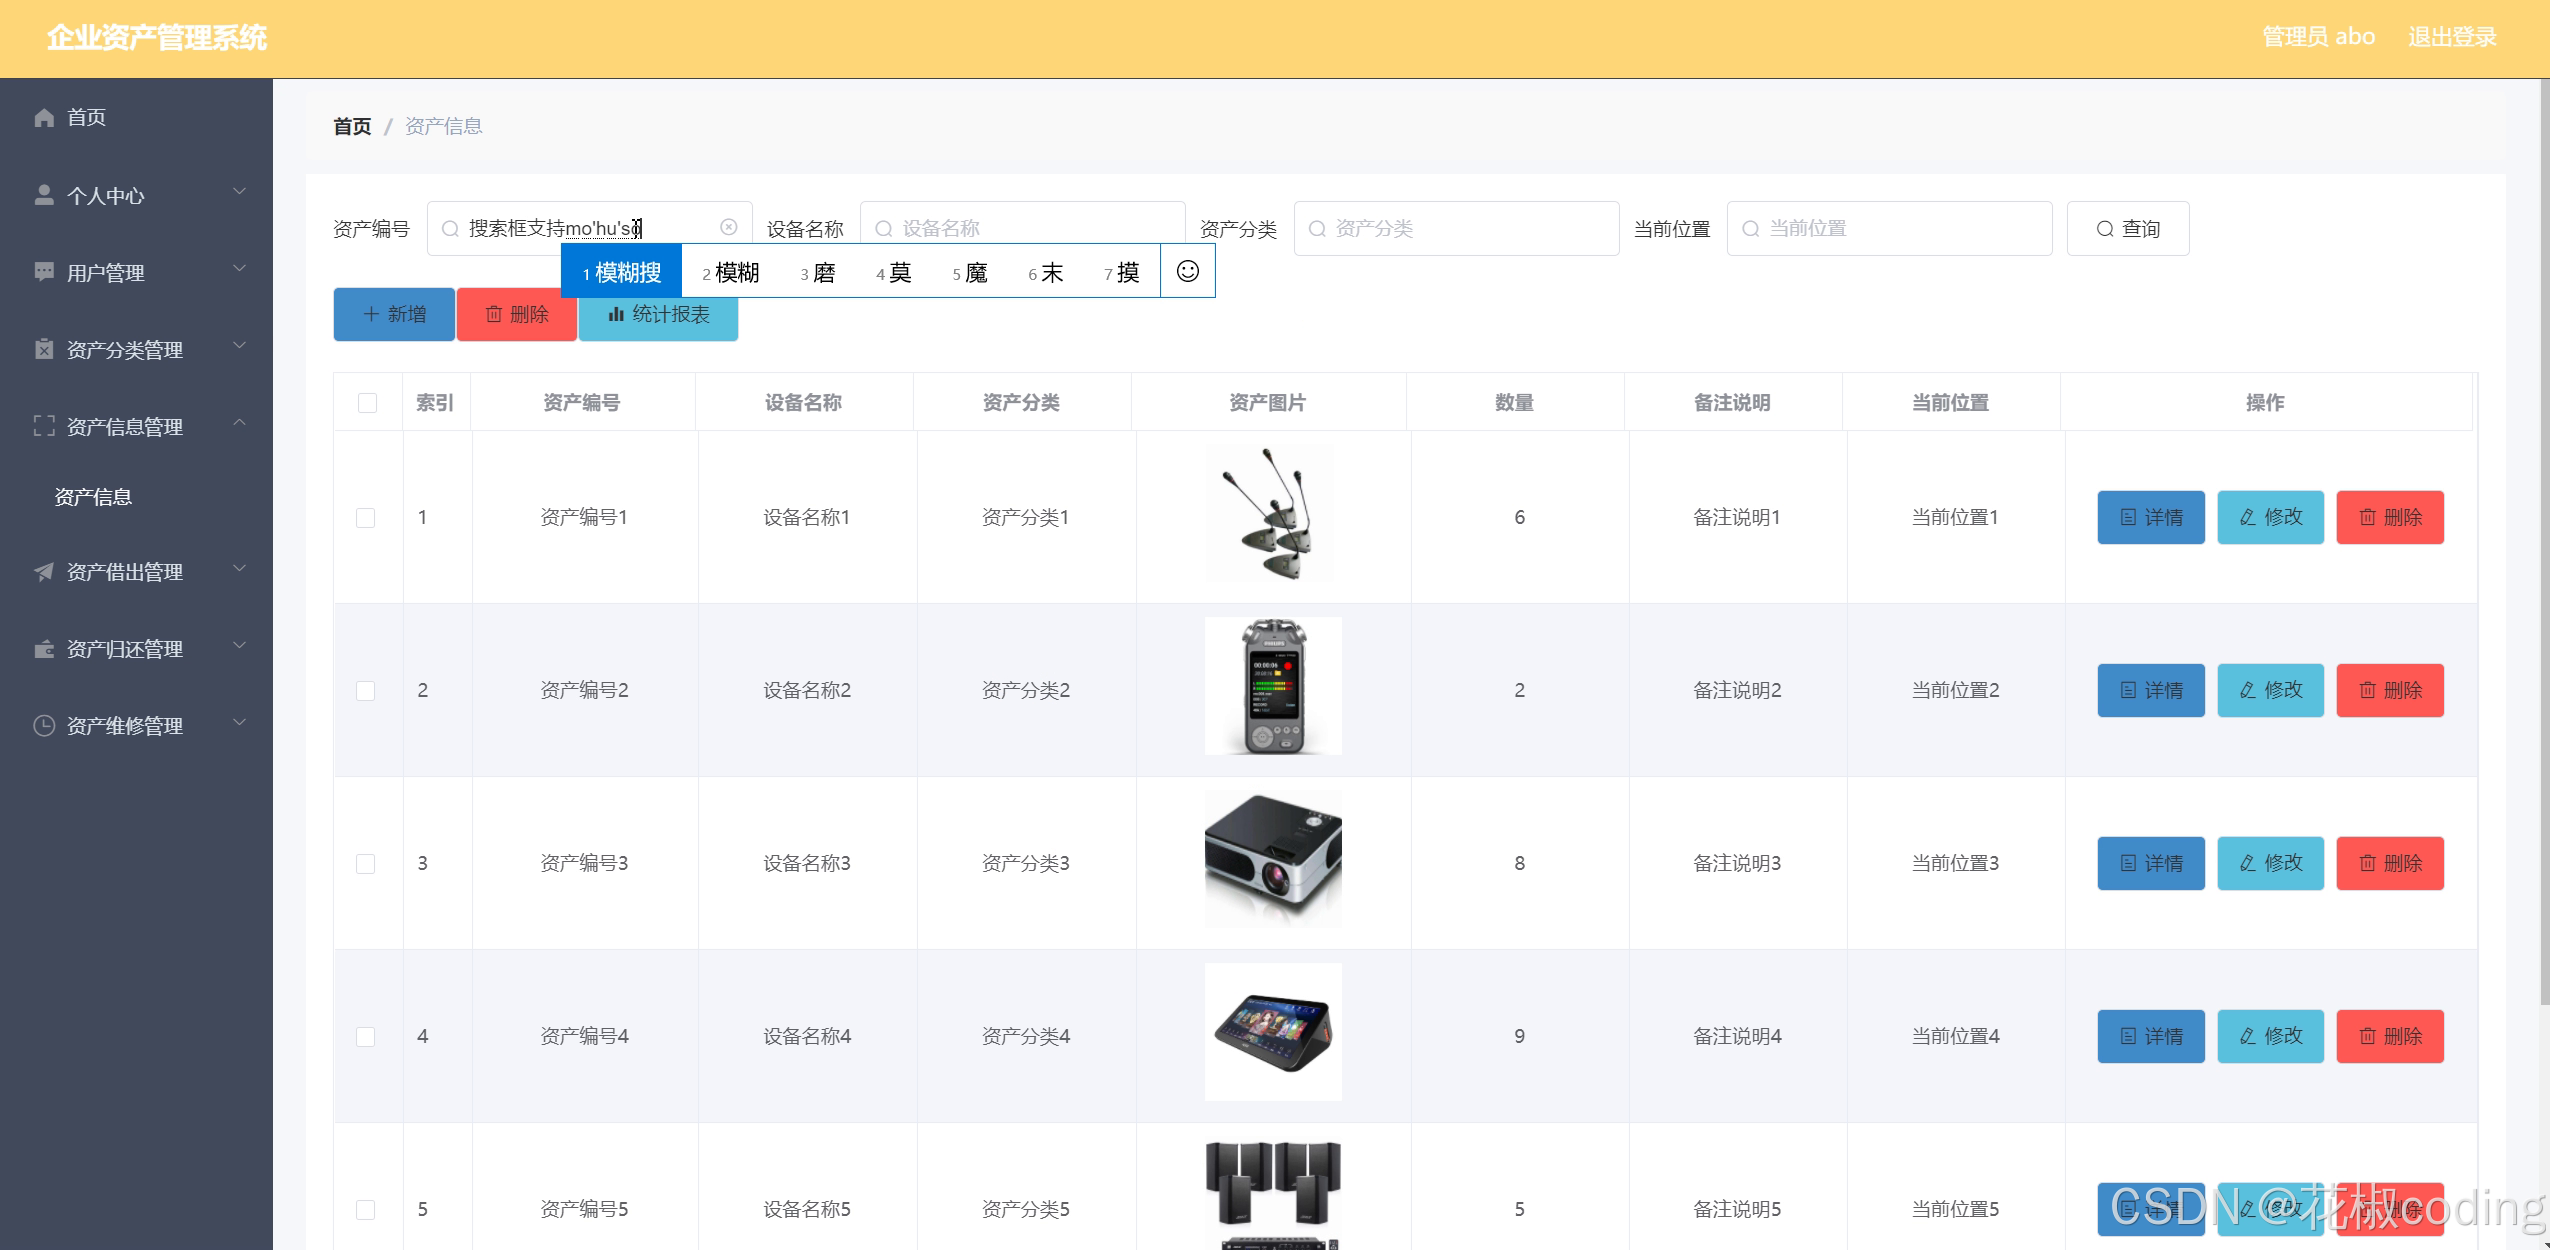
Task: Select the row checkbox for 资产编号2
Action: 365,690
